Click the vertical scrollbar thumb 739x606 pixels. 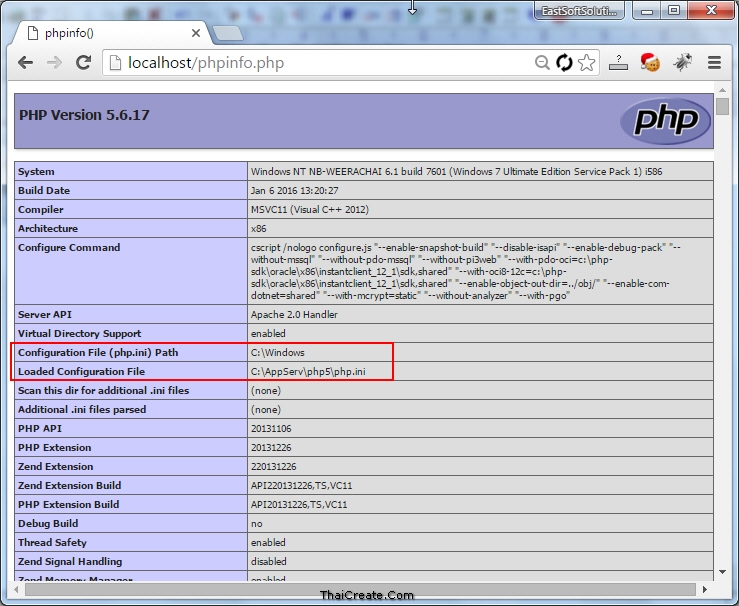click(x=722, y=106)
